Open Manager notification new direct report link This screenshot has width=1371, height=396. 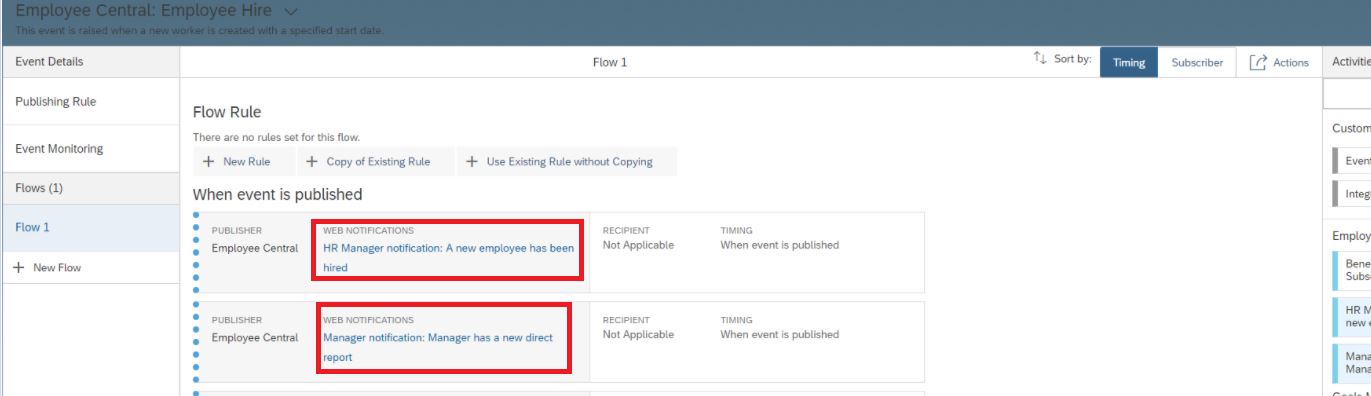pyautogui.click(x=438, y=347)
